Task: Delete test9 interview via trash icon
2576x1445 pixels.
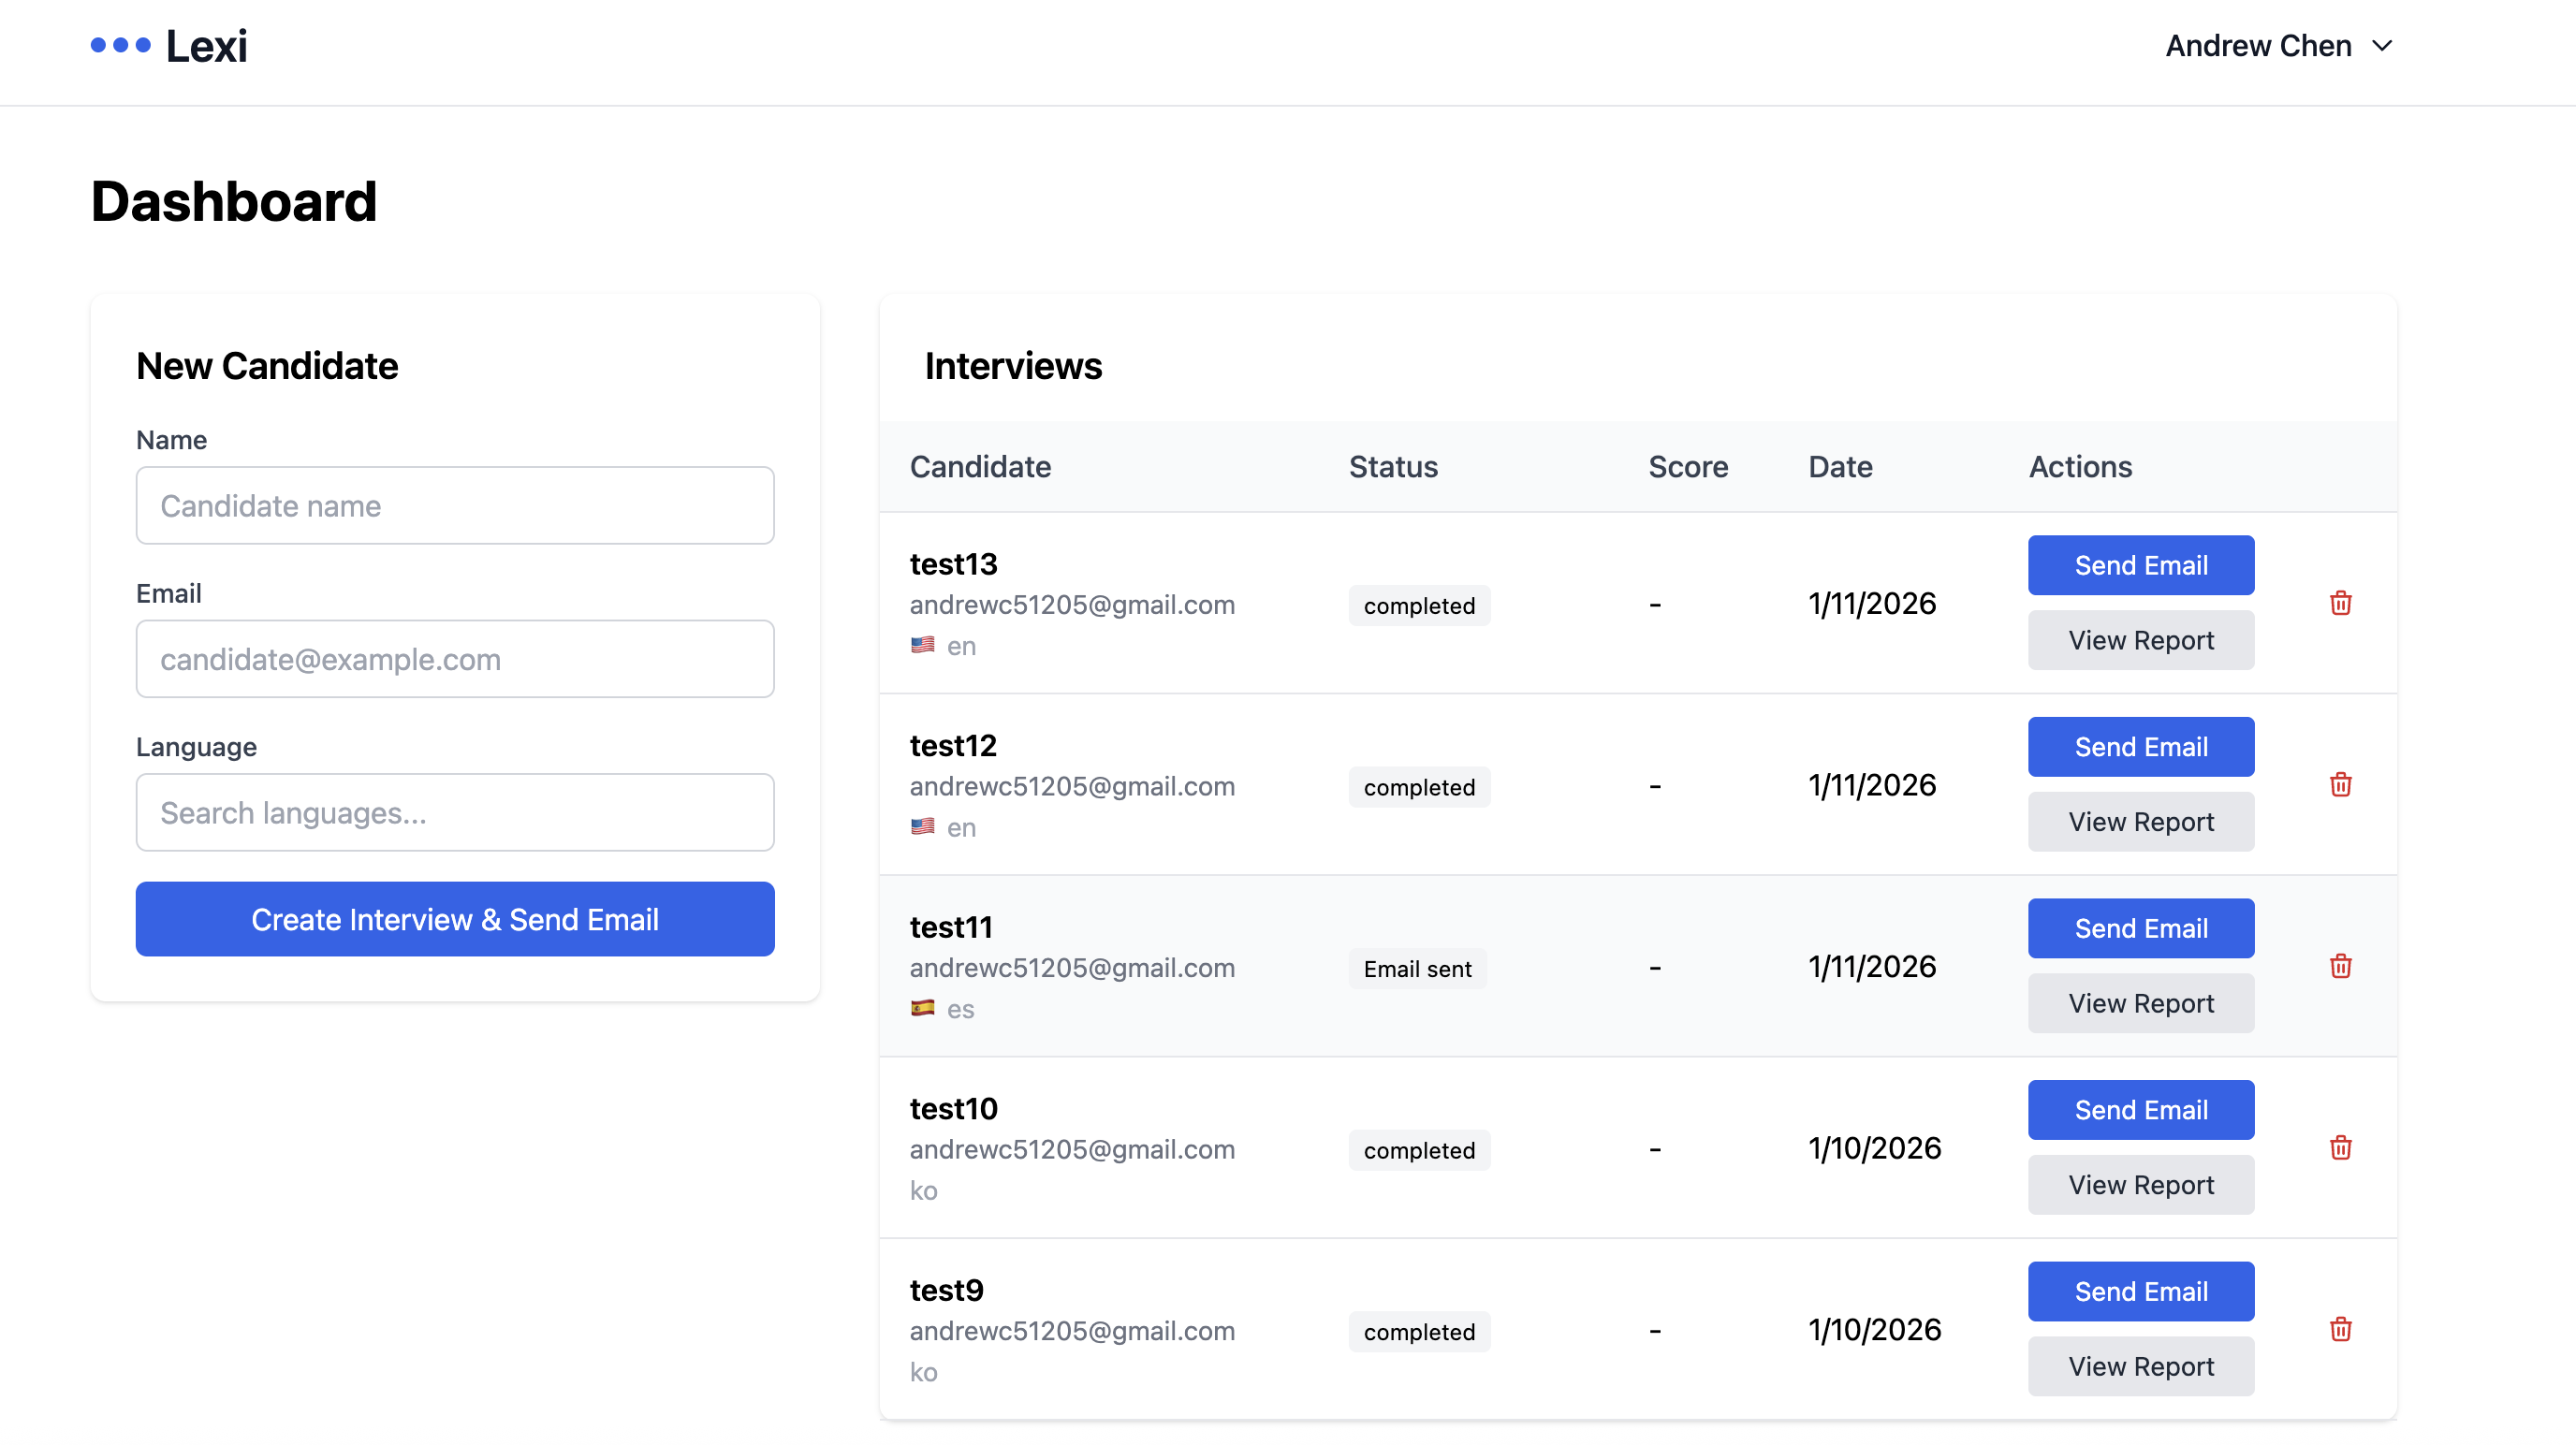Action: tap(2340, 1329)
